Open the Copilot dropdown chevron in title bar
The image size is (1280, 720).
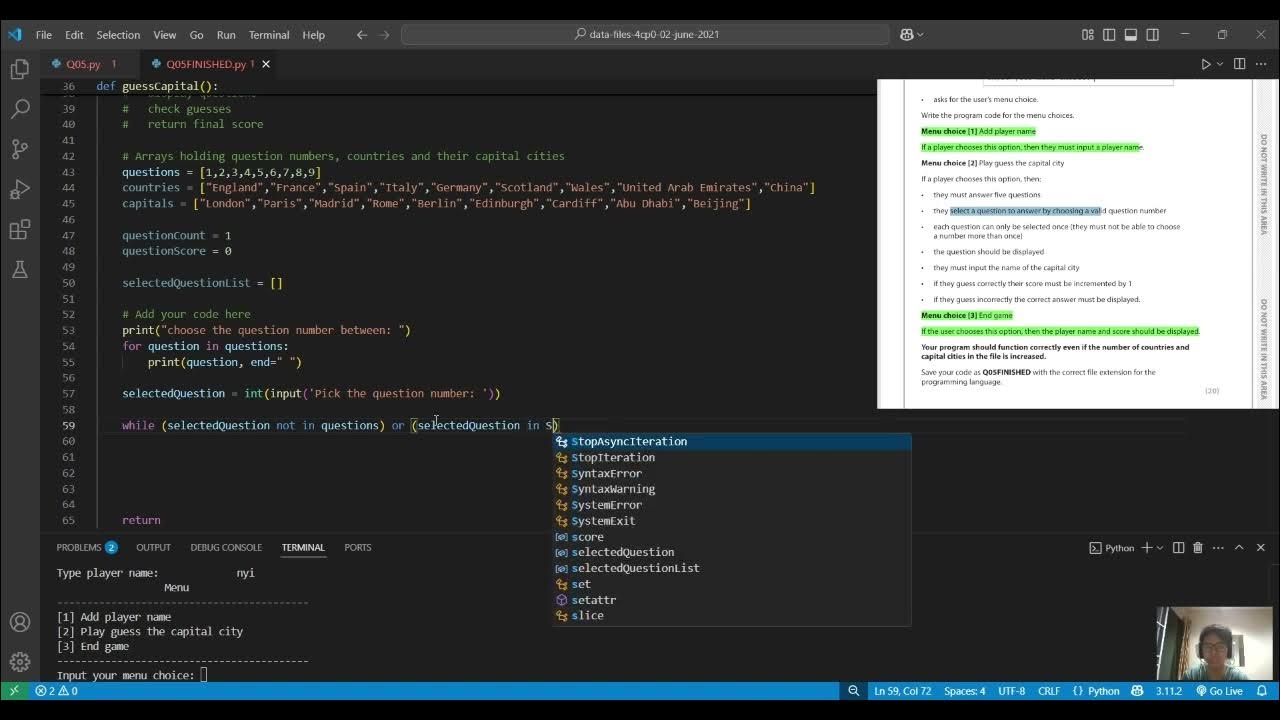[920, 34]
